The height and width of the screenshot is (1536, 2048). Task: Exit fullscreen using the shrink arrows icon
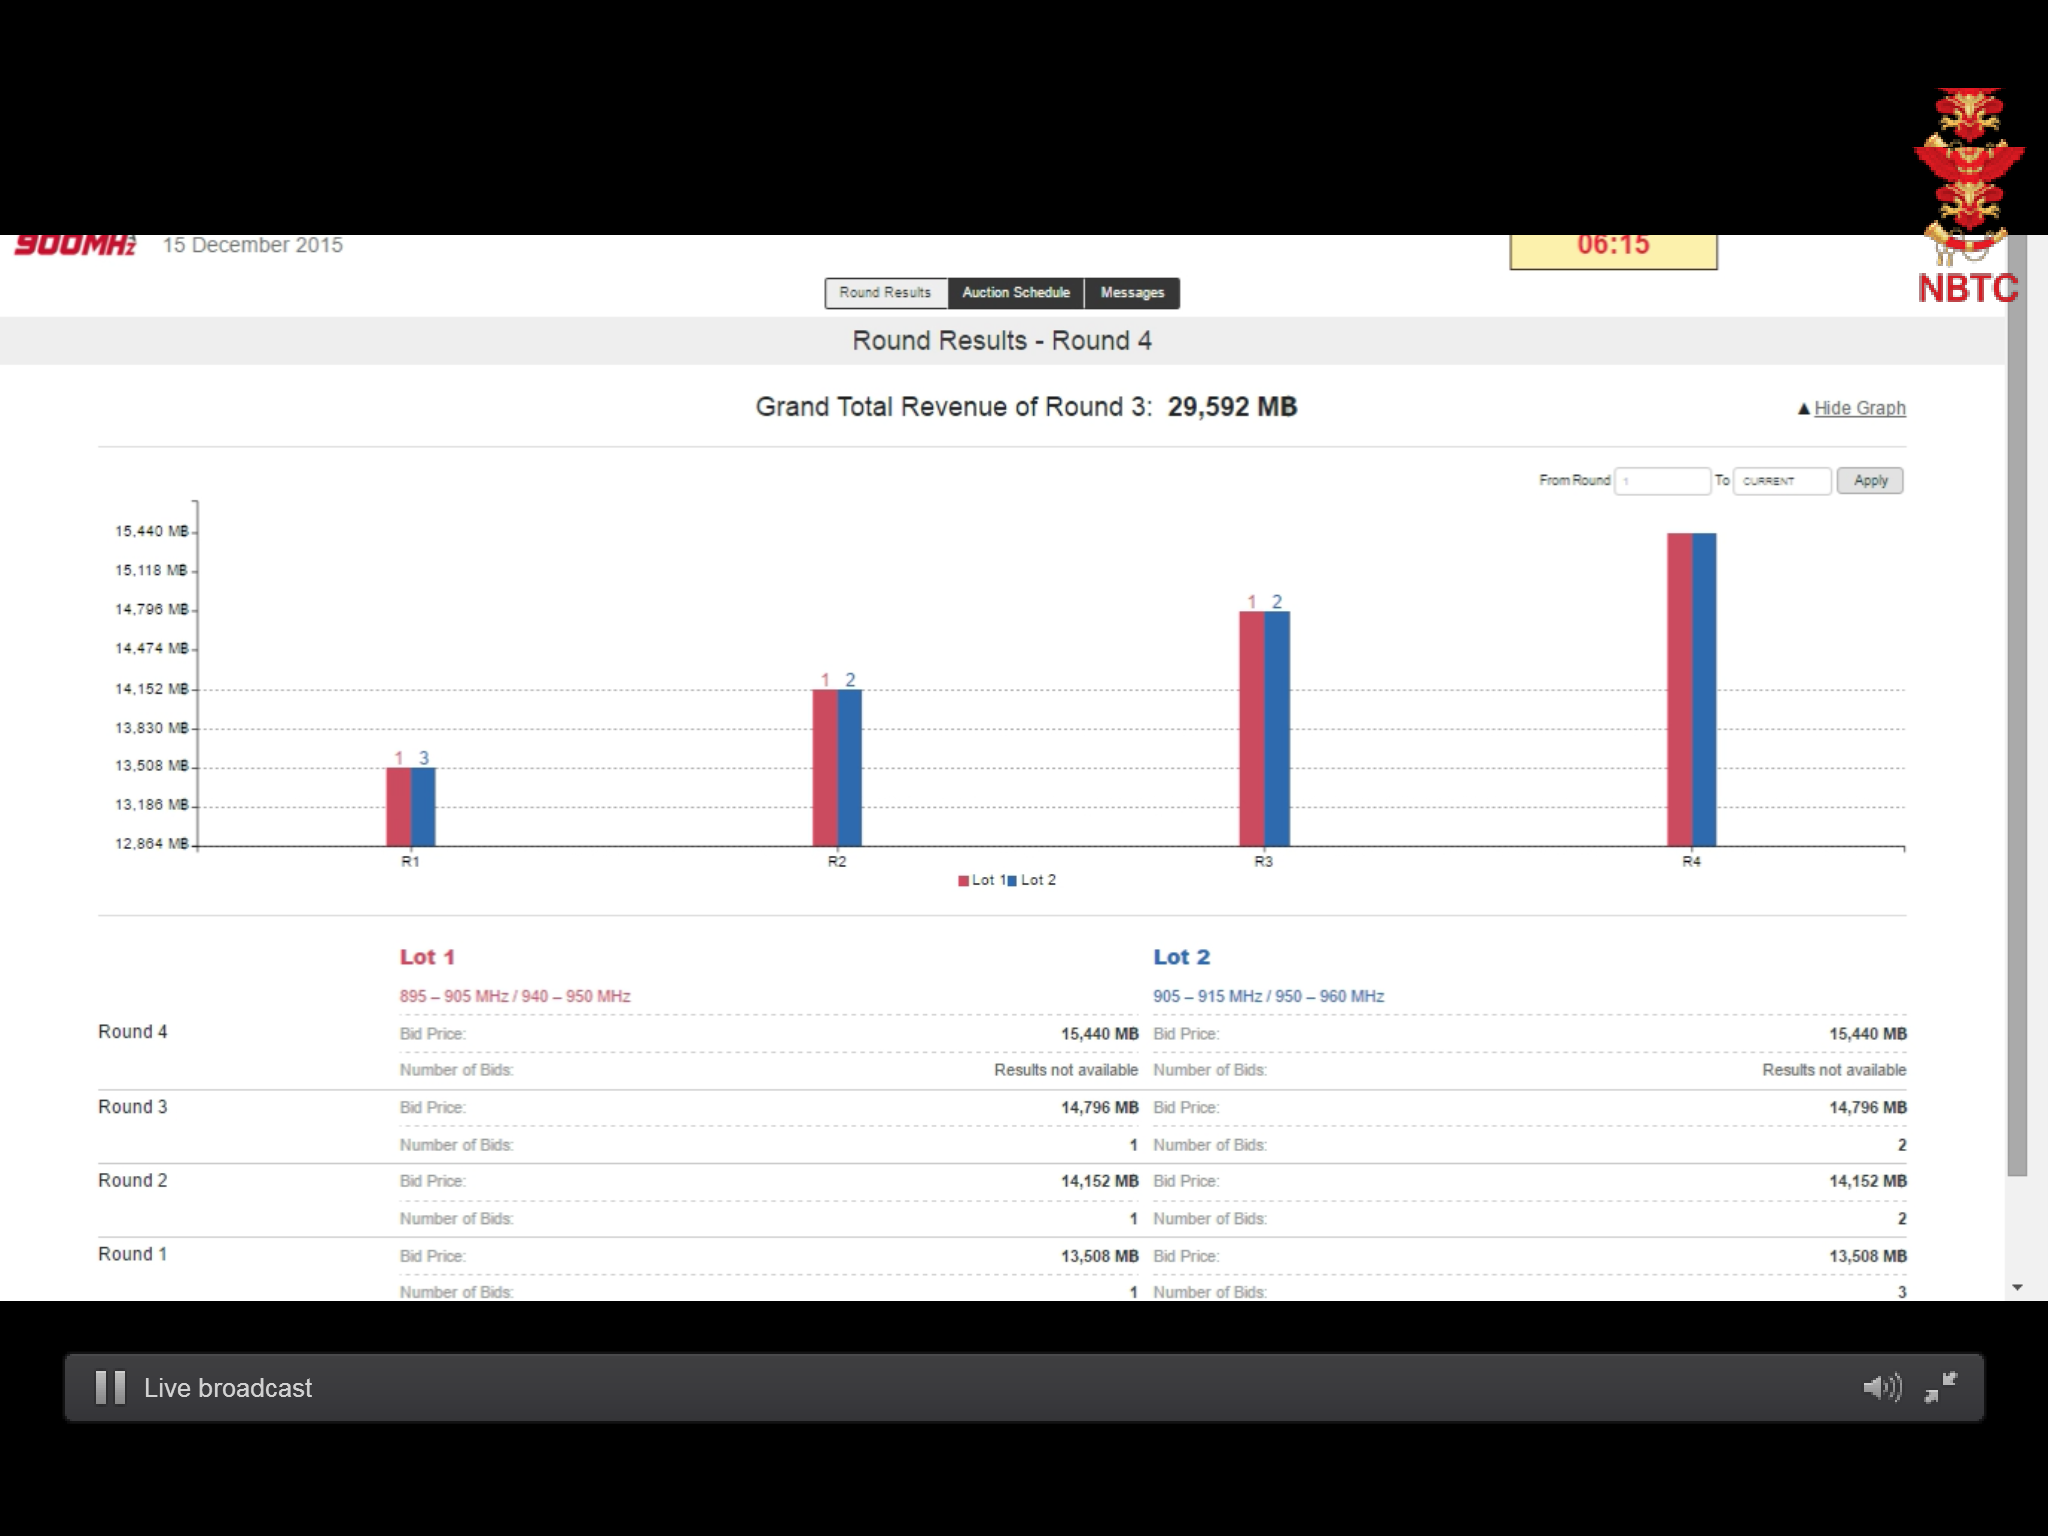pos(1940,1387)
